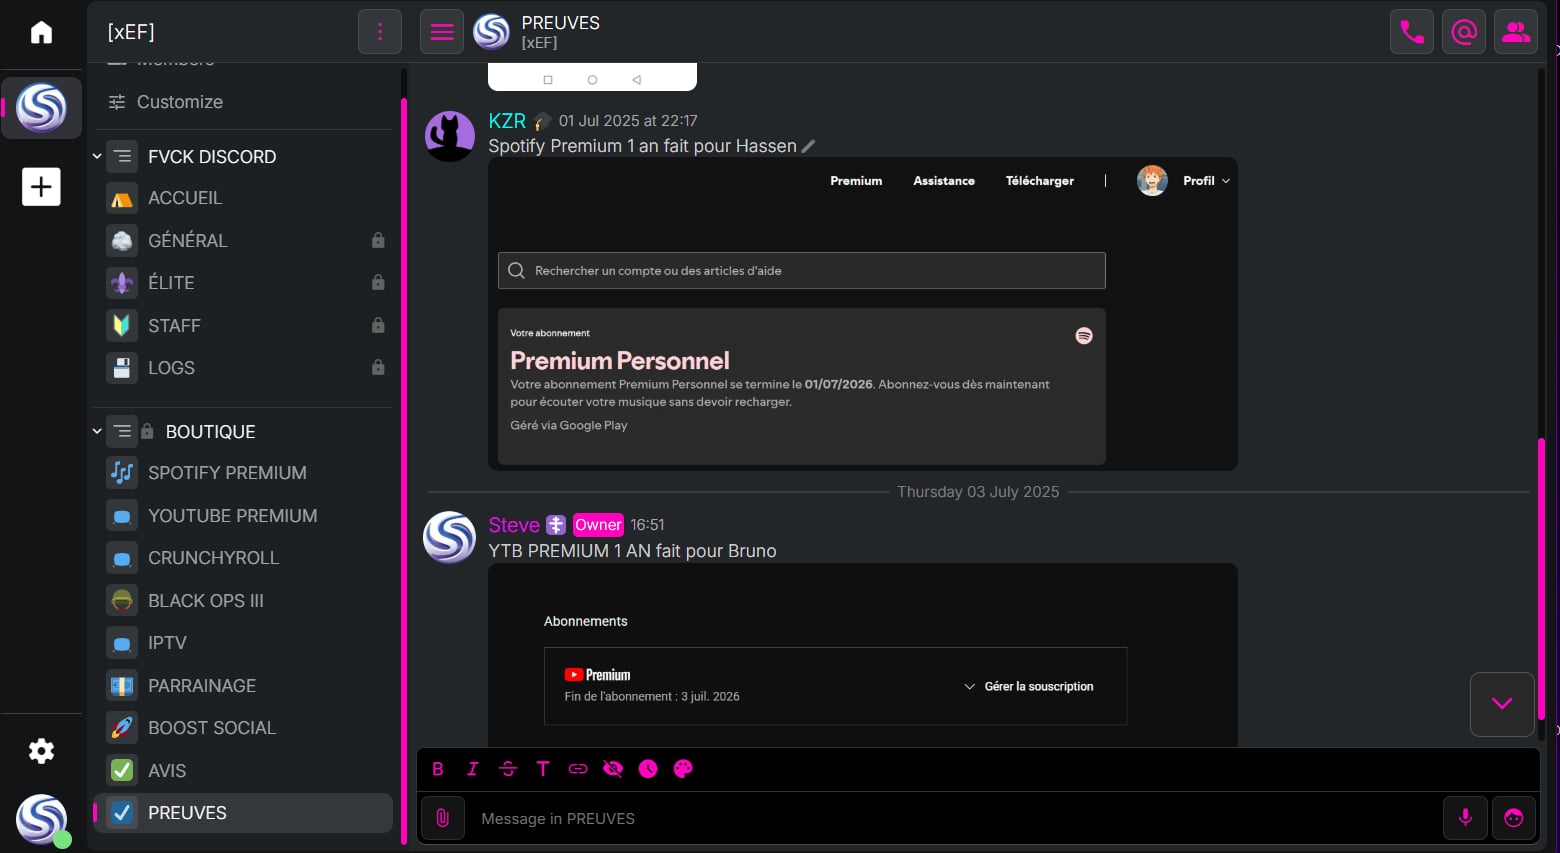The image size is (1560, 853).
Task: Insert timestamp with clock icon
Action: [x=648, y=769]
